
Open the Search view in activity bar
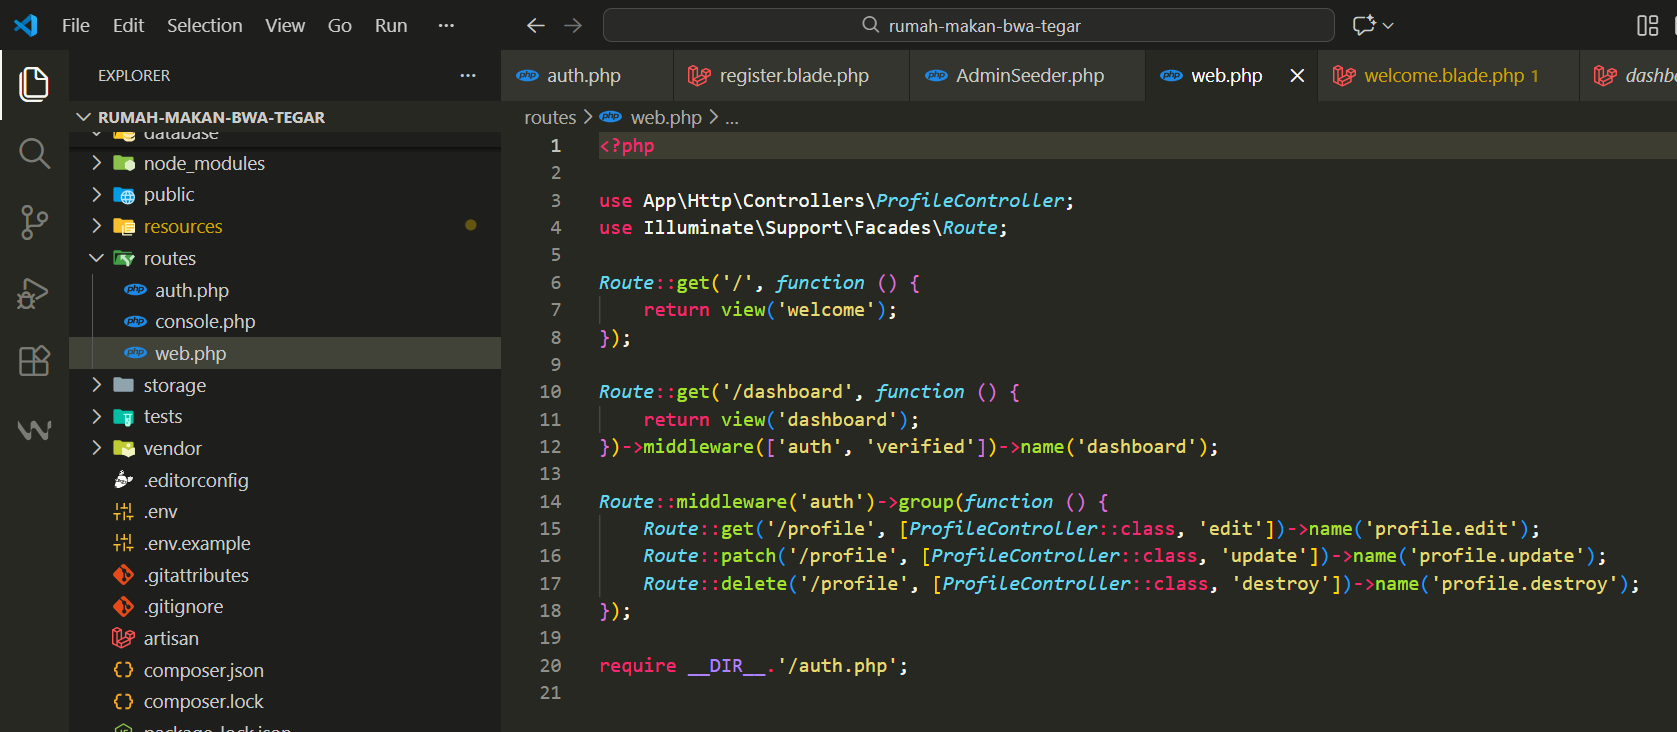pyautogui.click(x=34, y=154)
